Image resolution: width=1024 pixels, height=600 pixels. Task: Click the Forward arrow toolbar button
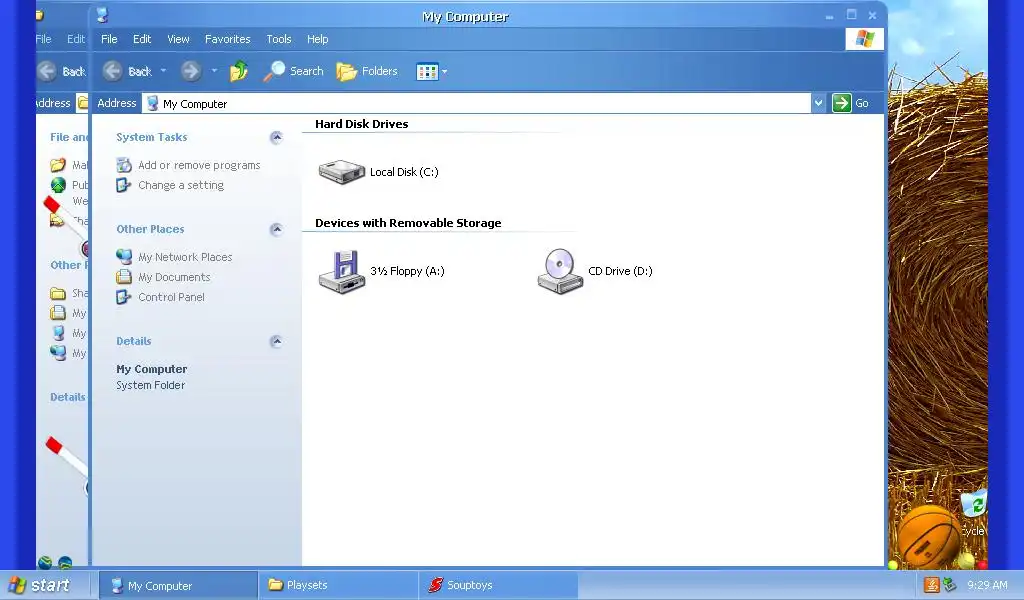191,71
